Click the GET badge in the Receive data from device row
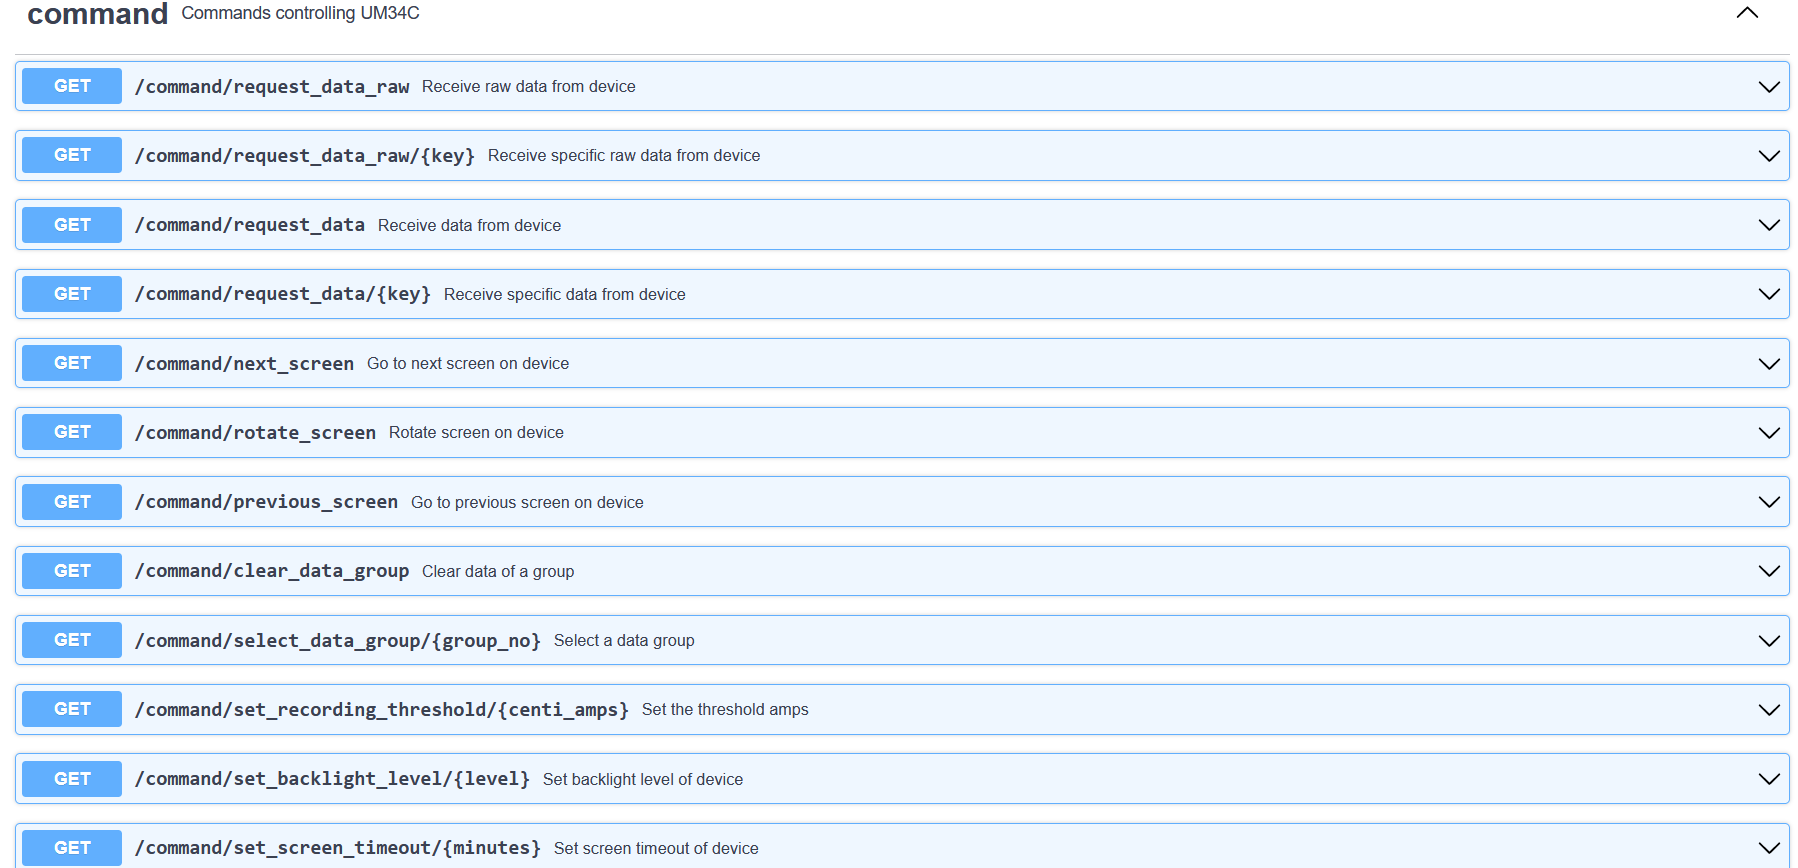Image resolution: width=1798 pixels, height=868 pixels. 72,225
